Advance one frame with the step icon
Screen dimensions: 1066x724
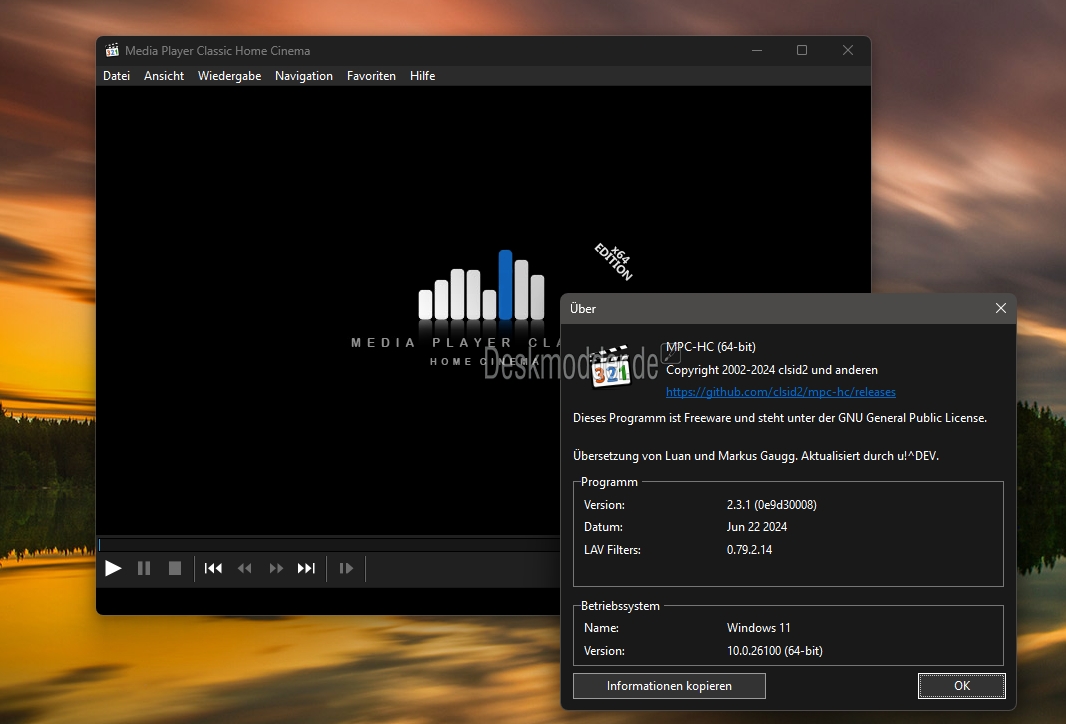346,568
